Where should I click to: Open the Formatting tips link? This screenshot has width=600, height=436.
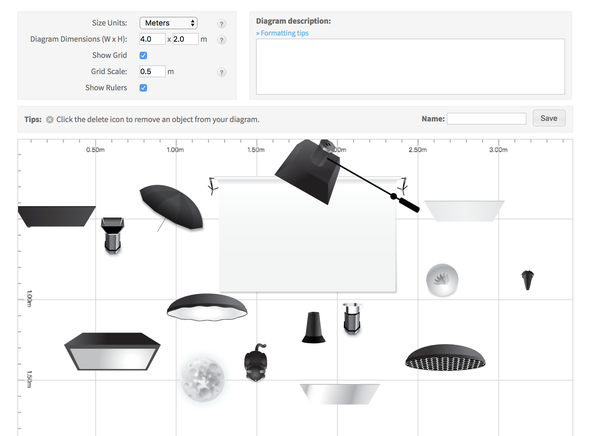282,33
